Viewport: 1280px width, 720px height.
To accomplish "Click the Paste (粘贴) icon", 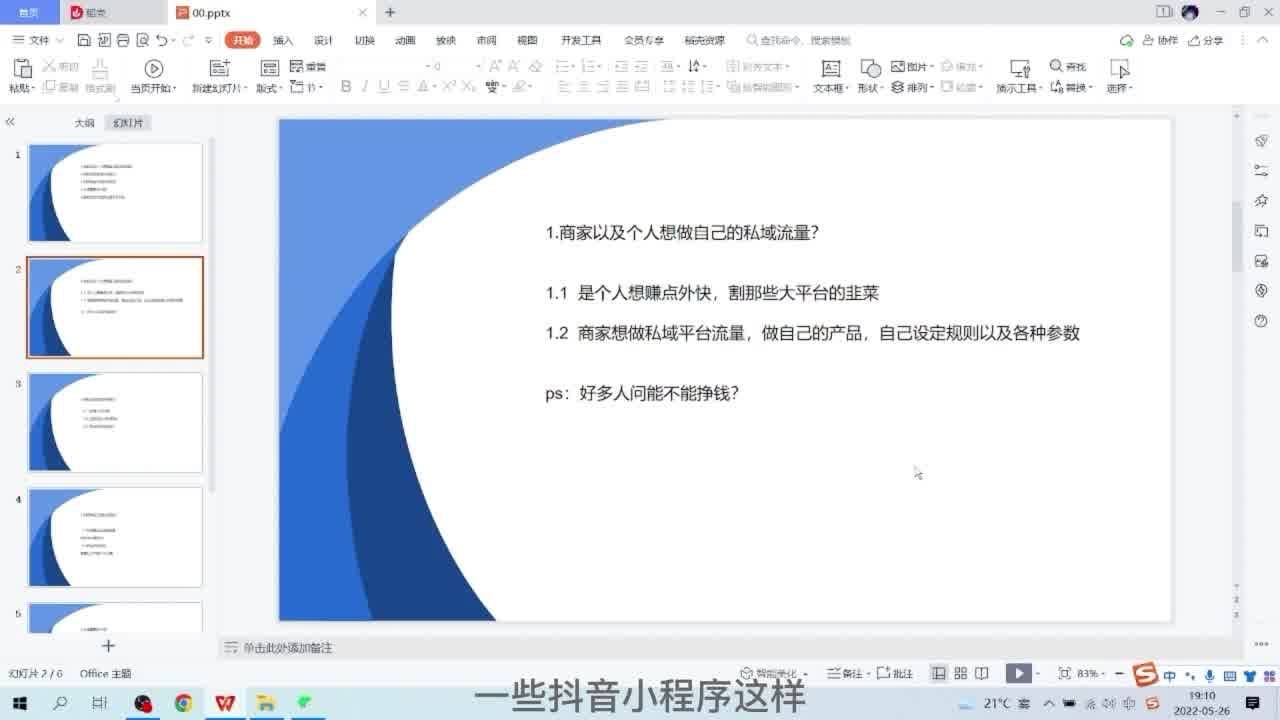I will (21, 69).
